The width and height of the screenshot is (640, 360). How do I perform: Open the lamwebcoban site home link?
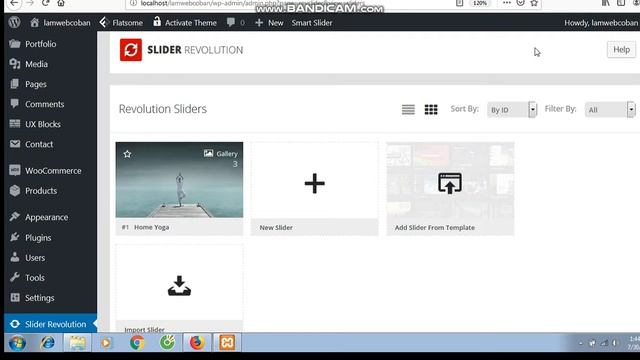click(60, 23)
